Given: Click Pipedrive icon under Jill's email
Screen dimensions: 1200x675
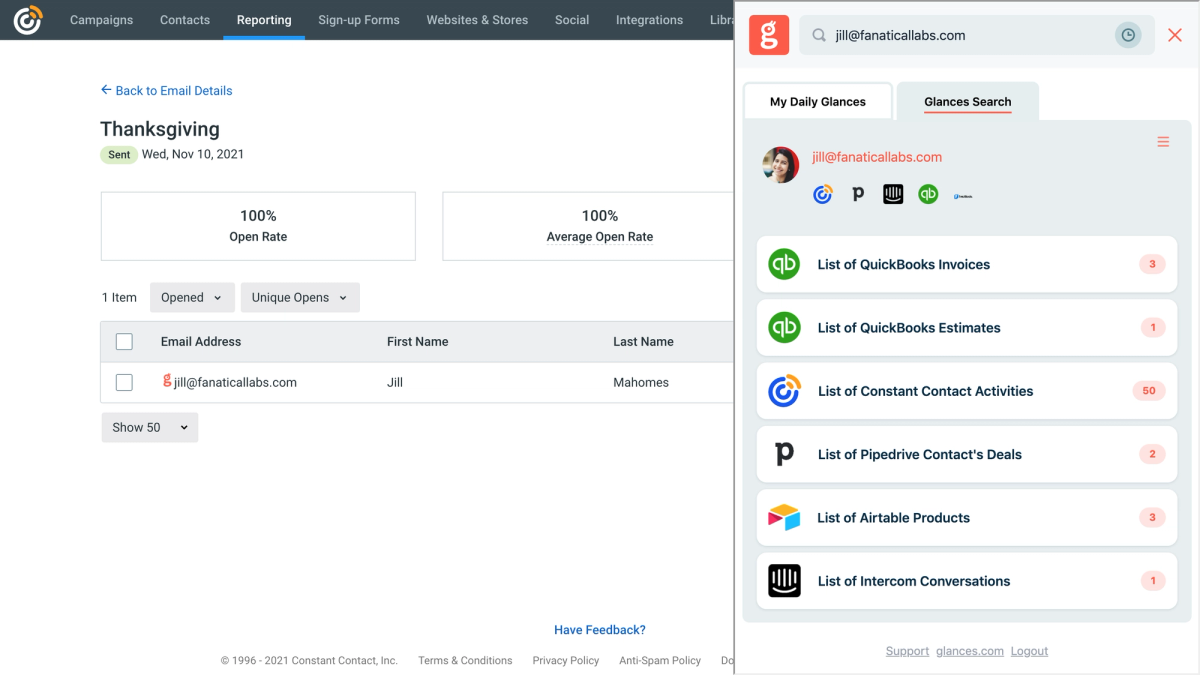Looking at the screenshot, I should coord(858,195).
